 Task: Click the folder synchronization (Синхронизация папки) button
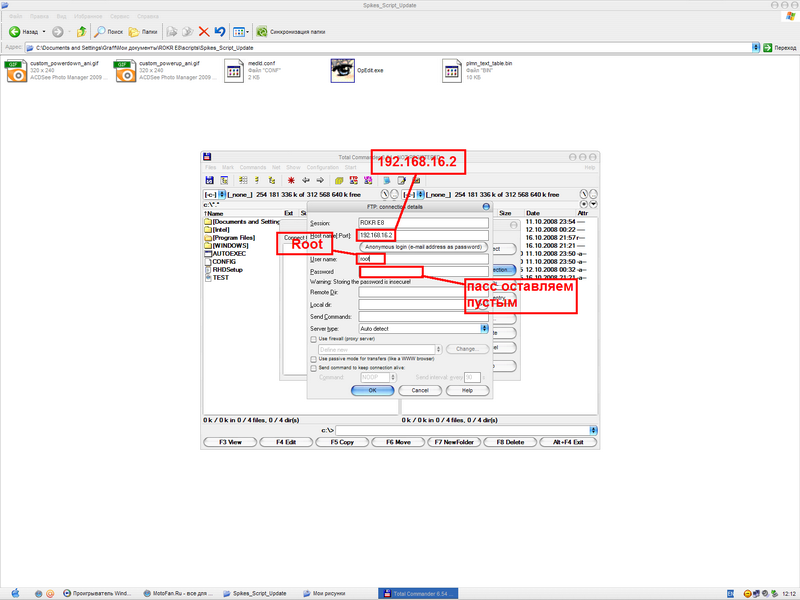tap(291, 32)
